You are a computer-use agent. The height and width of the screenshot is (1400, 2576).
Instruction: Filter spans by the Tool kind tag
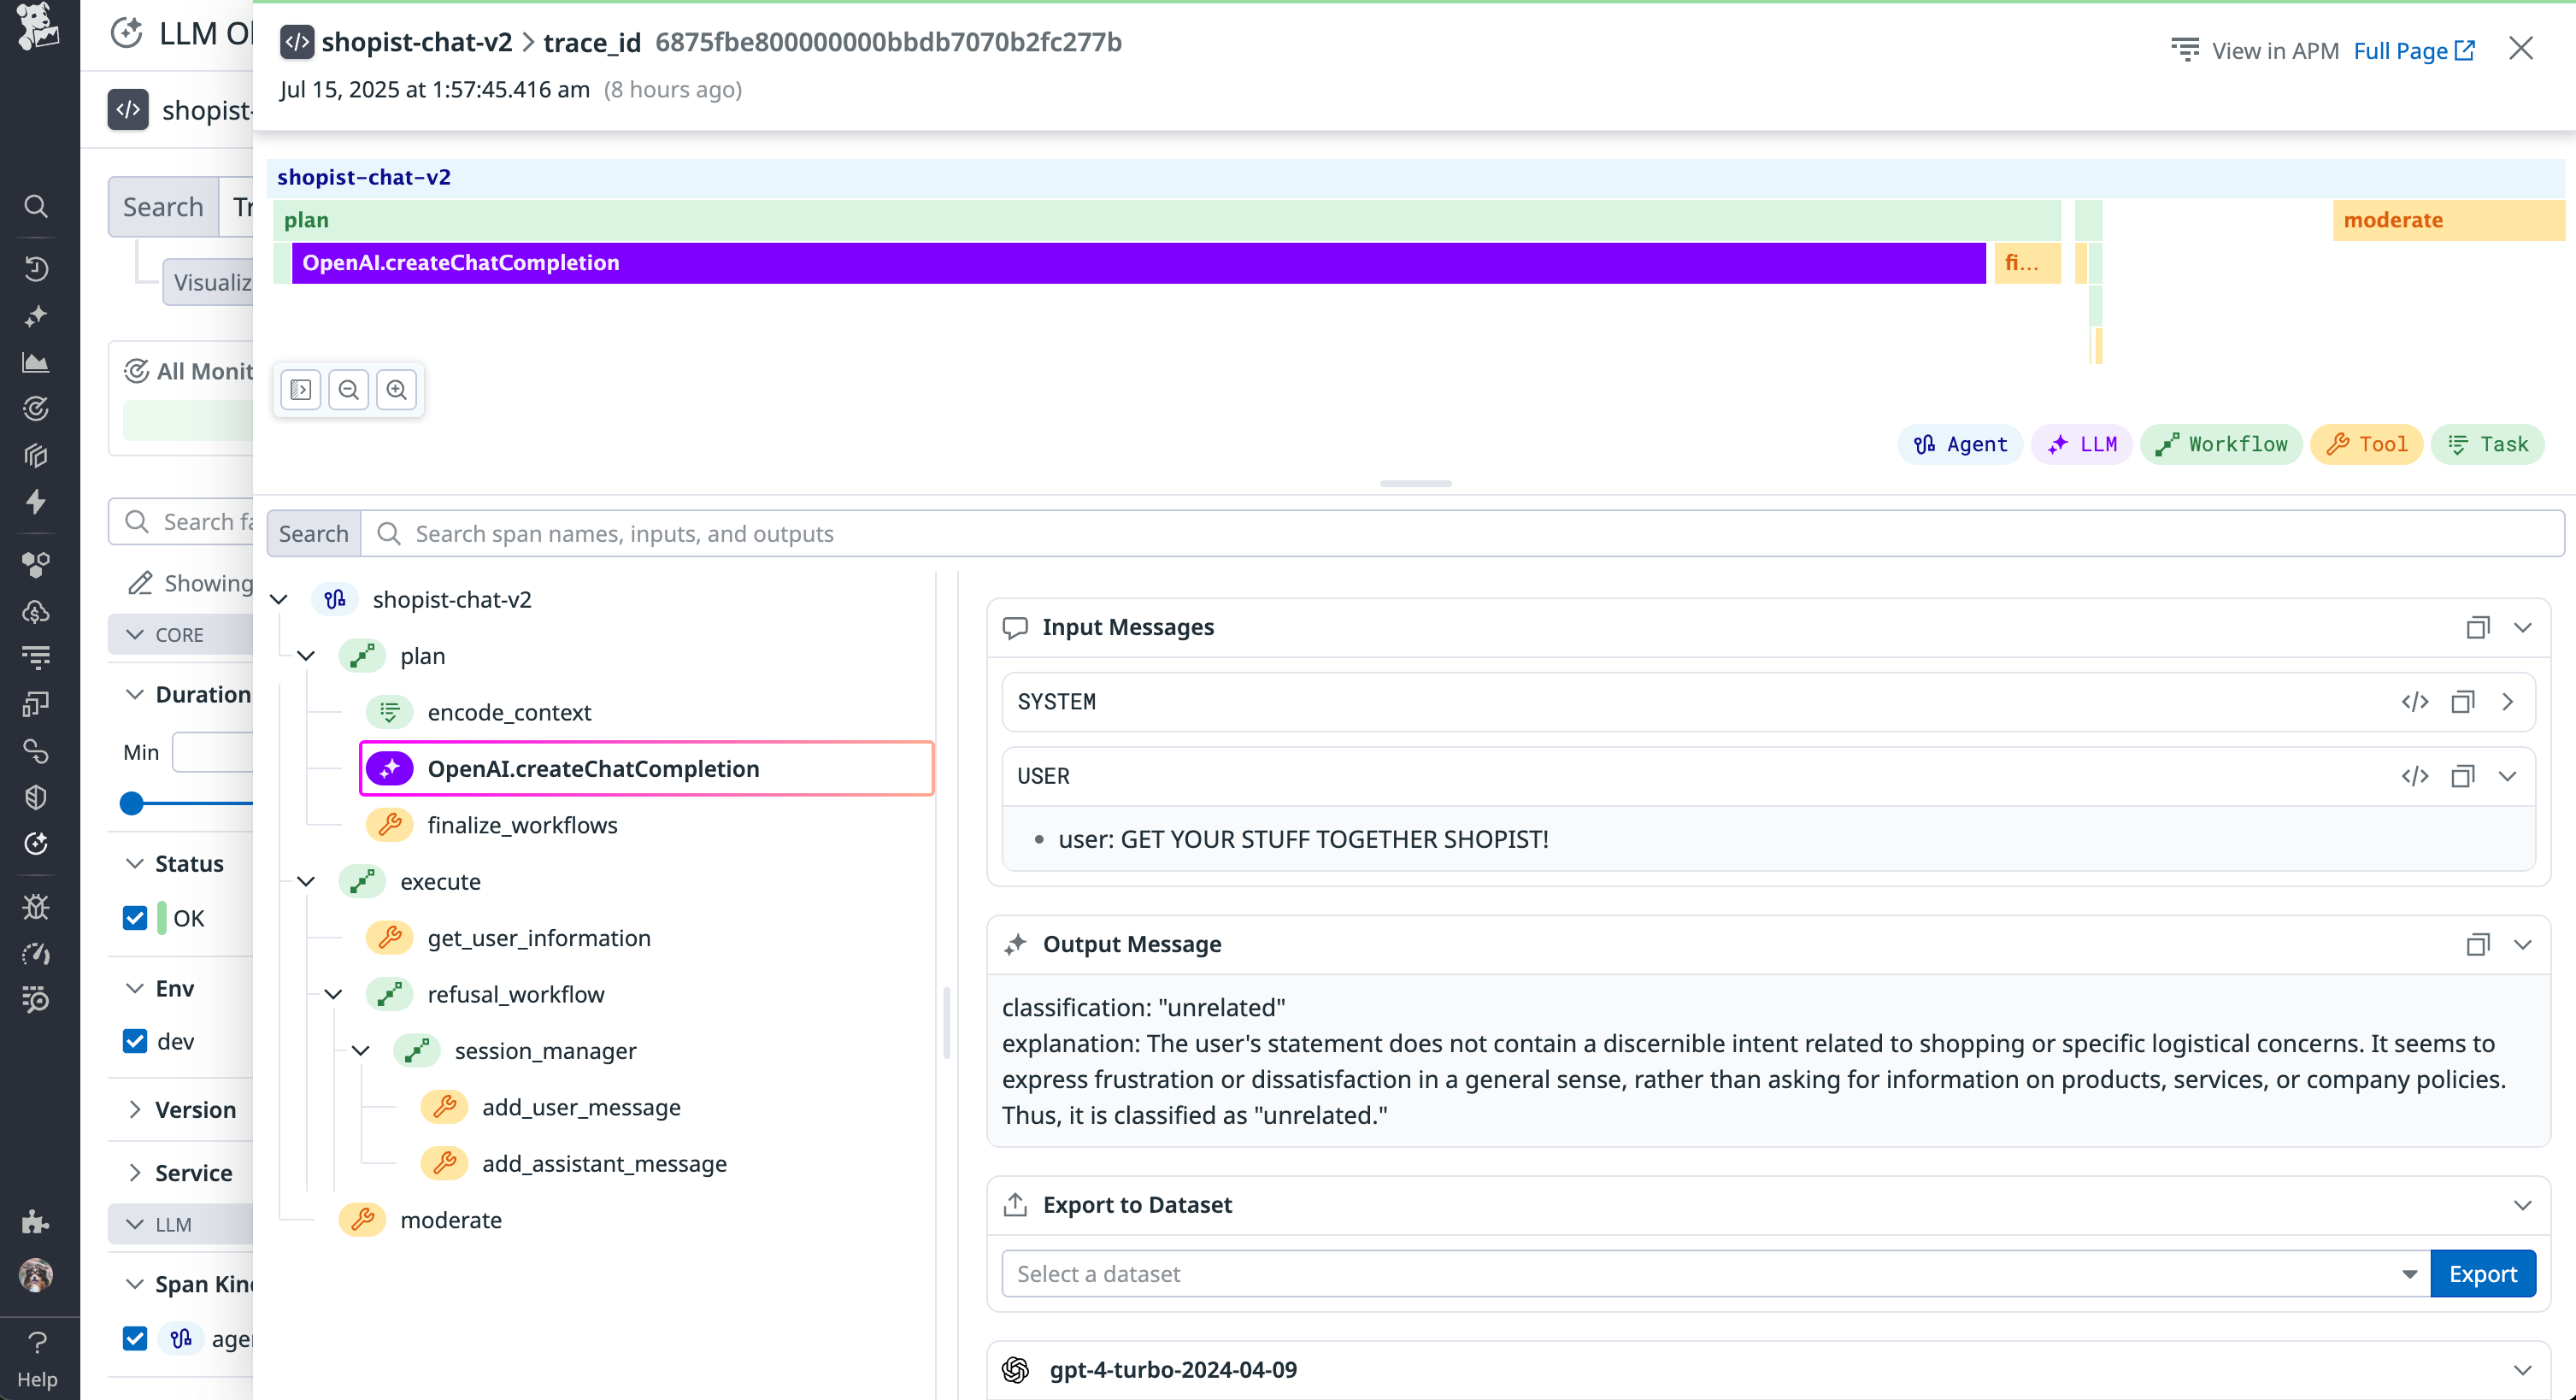tap(2367, 444)
